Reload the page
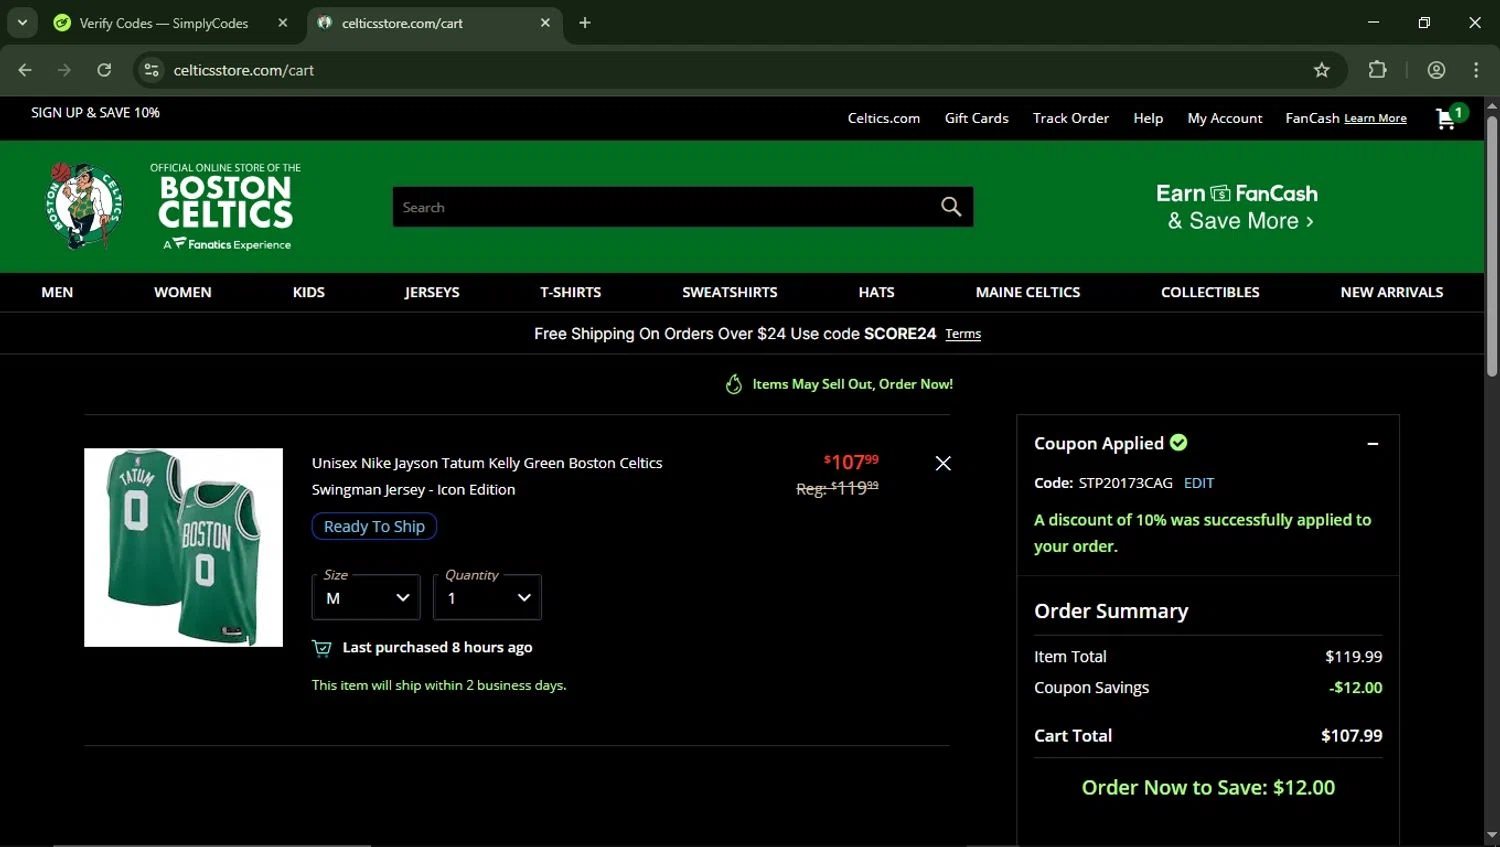Image resolution: width=1500 pixels, height=847 pixels. tap(104, 70)
